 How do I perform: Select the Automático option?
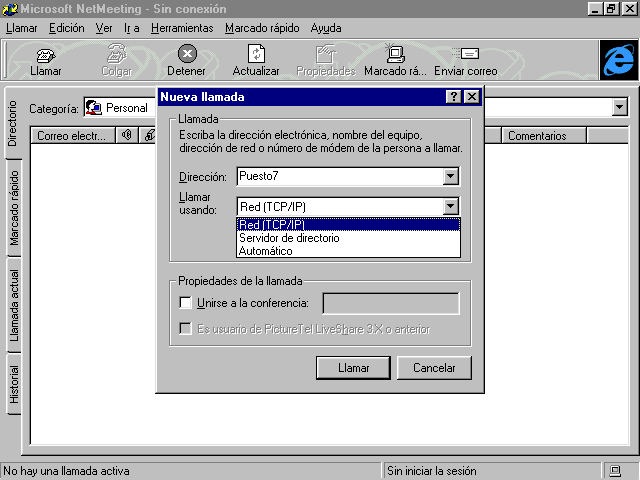click(349, 251)
